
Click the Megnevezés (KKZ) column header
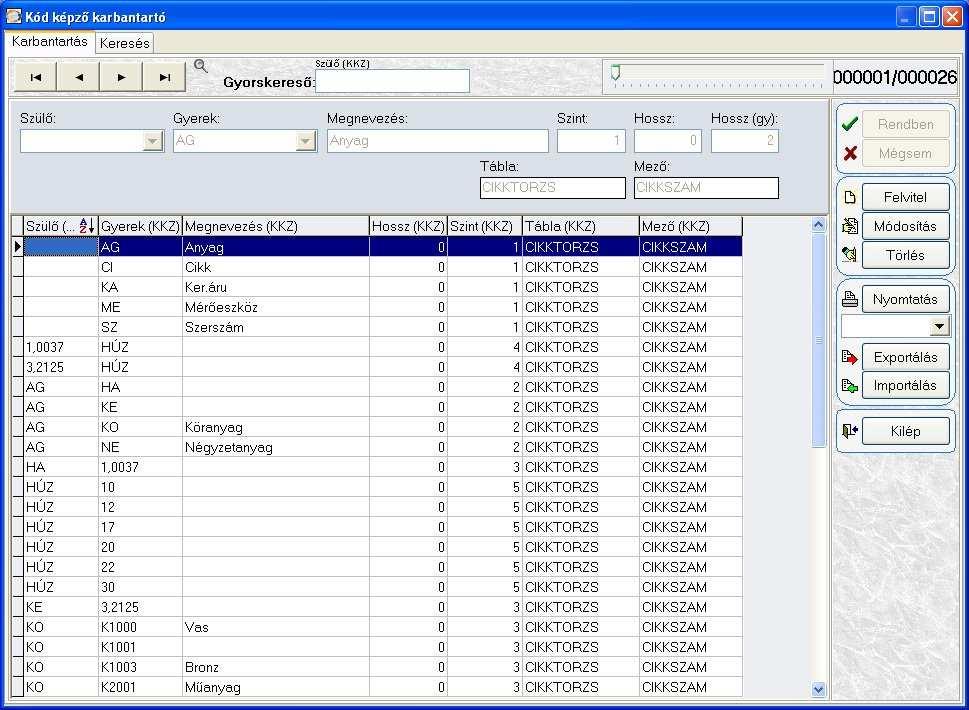[x=276, y=226]
